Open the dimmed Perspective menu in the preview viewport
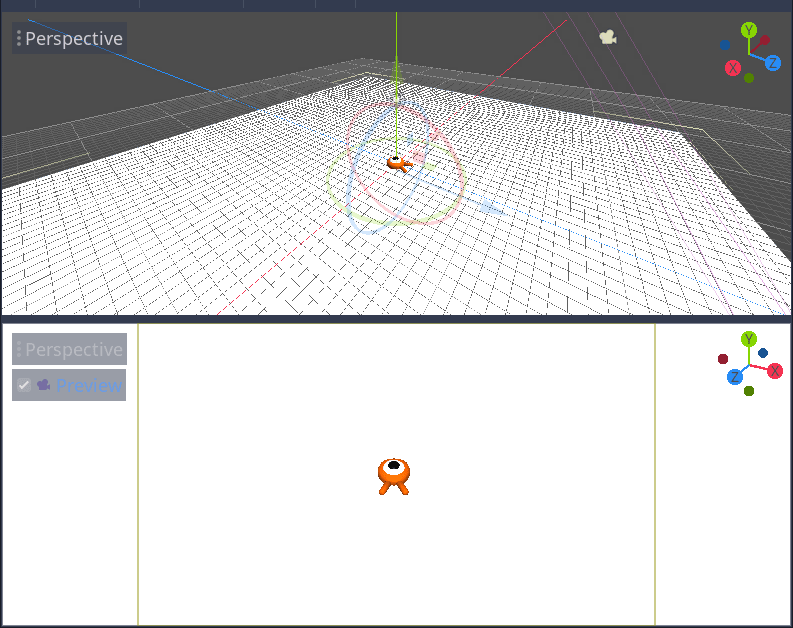The image size is (793, 628). [x=70, y=350]
